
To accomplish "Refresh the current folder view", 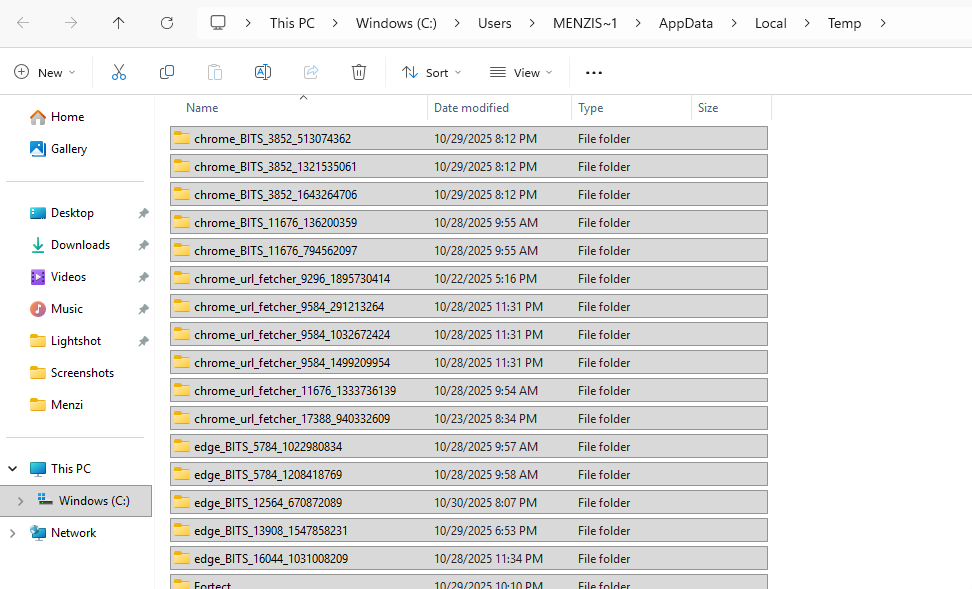I will (x=167, y=23).
